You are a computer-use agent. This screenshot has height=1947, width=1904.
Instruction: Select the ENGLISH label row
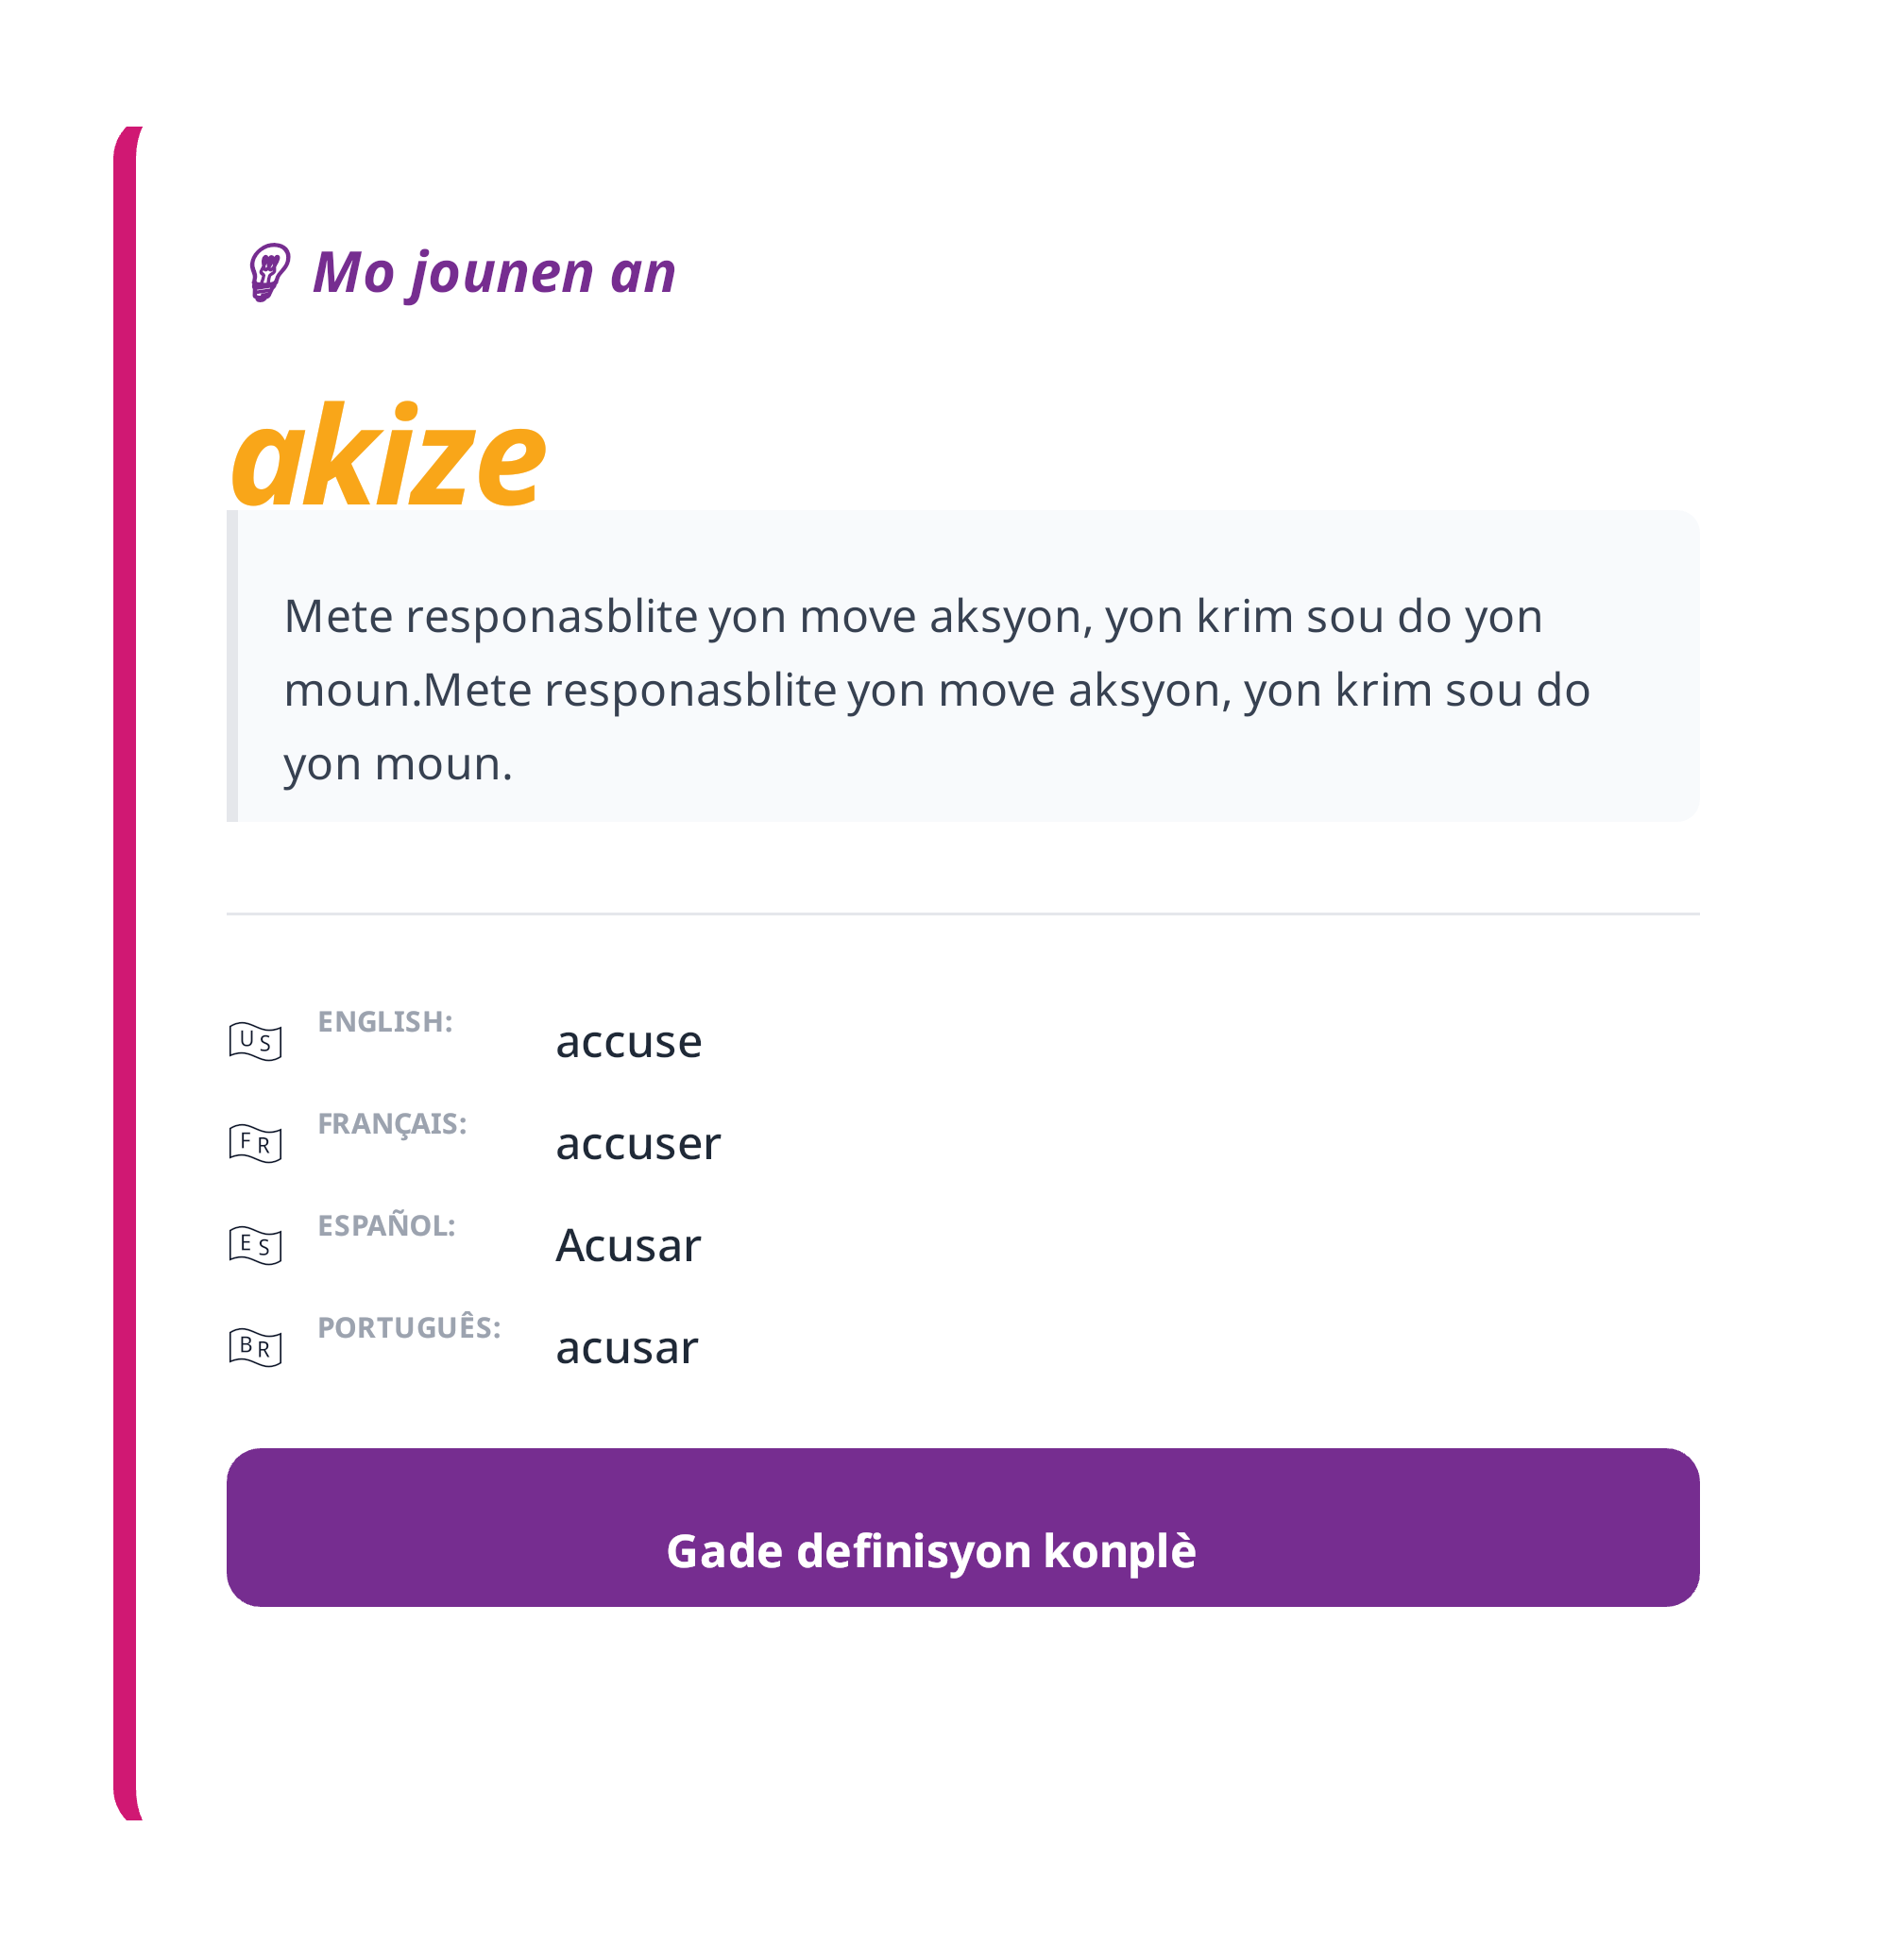pos(385,1022)
